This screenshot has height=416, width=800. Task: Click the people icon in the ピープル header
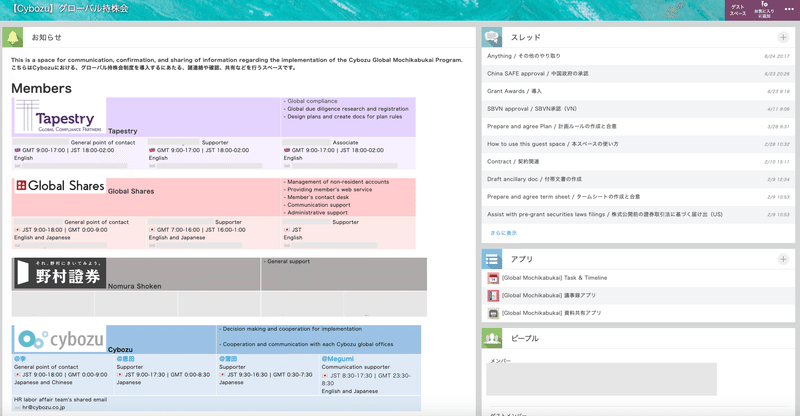tap(492, 338)
